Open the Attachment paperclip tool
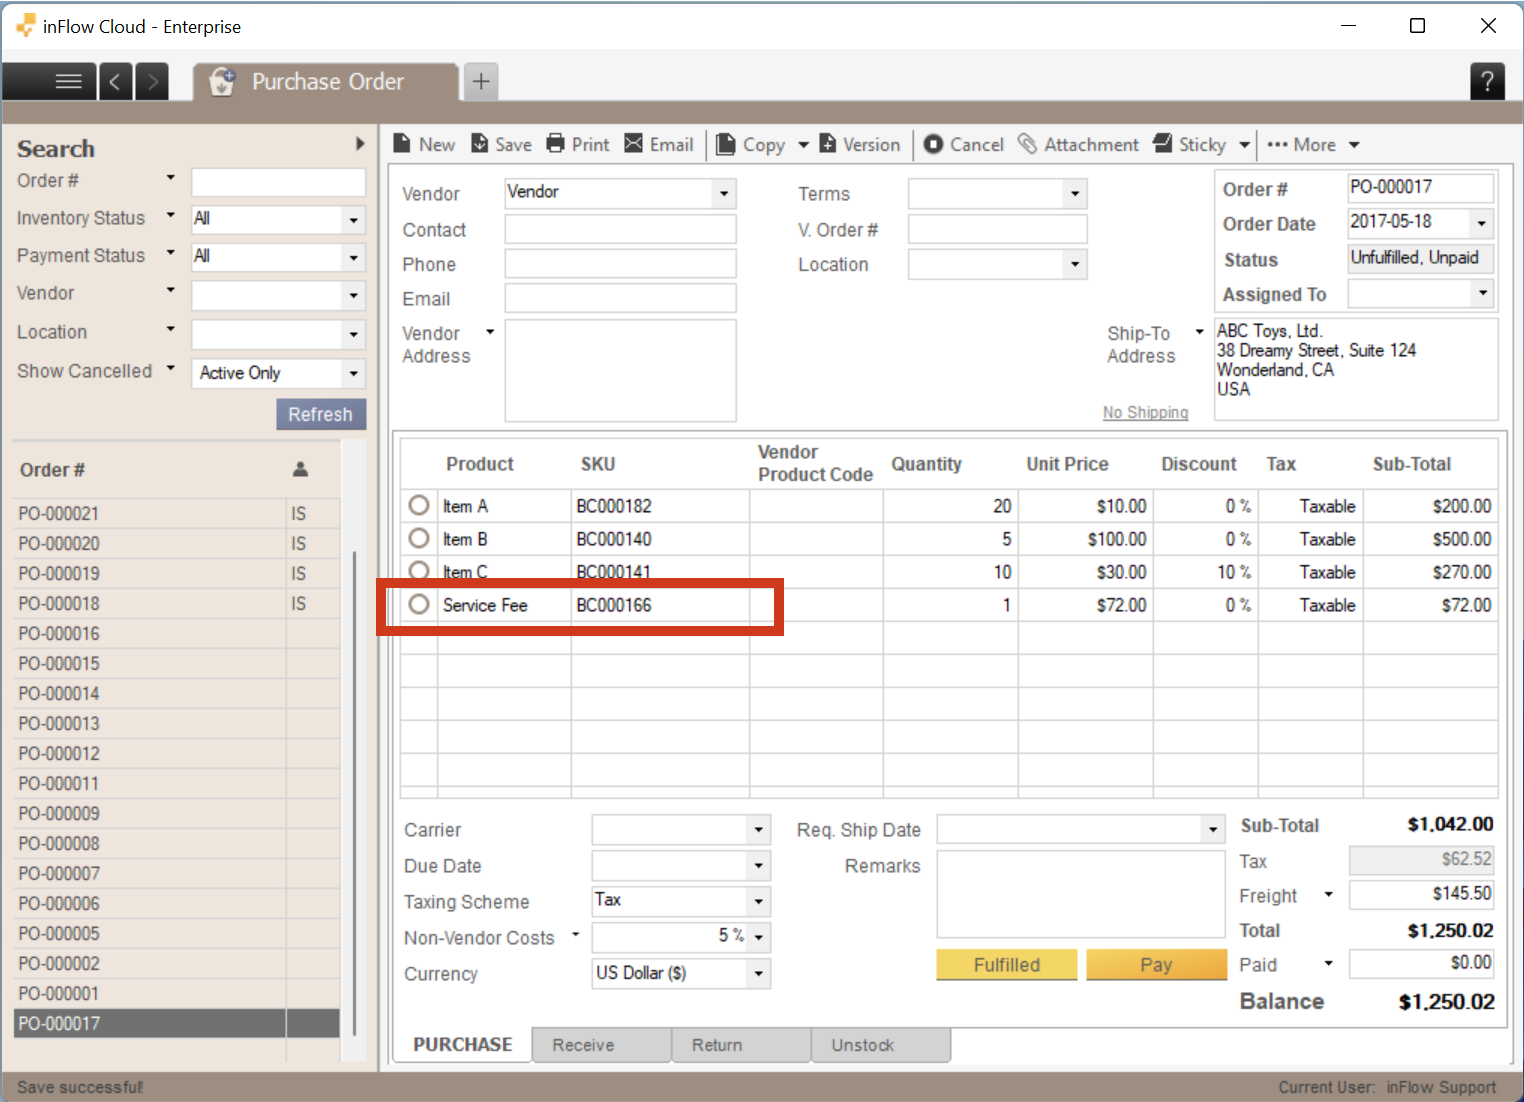 coord(1027,144)
